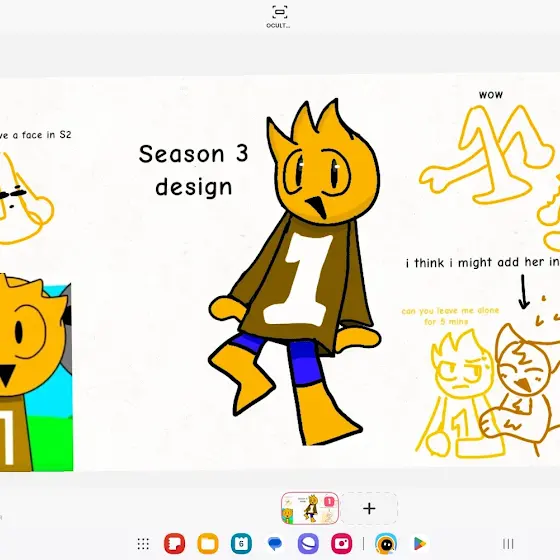560x560 pixels.
Task: Open the Messages chat bubble app
Action: click(x=275, y=544)
